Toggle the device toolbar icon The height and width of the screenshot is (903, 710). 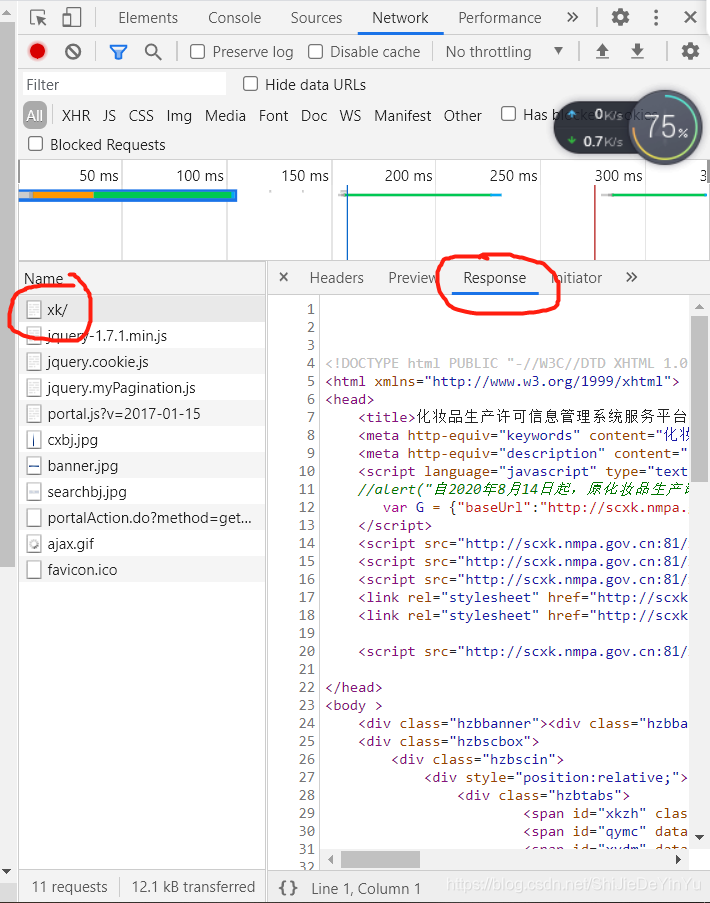[x=71, y=17]
